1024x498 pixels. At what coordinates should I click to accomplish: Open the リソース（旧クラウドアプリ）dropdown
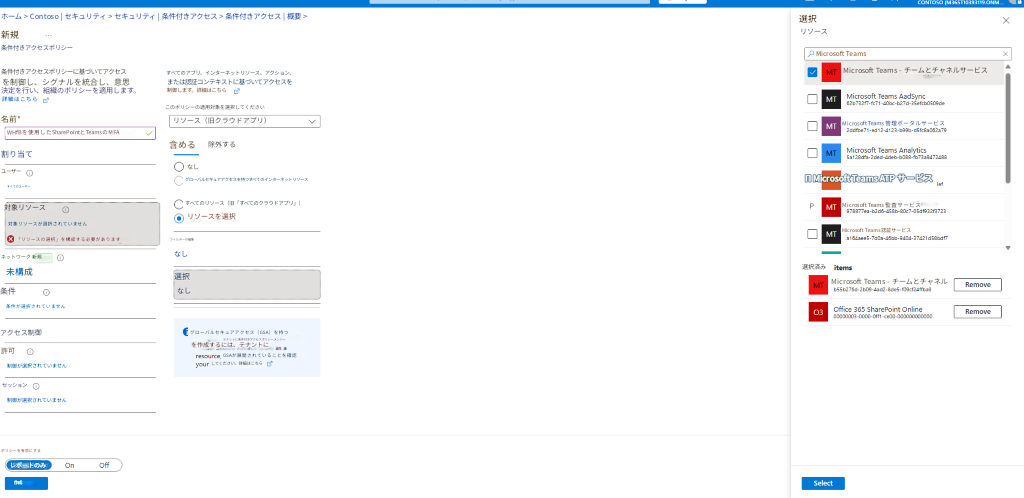point(244,121)
